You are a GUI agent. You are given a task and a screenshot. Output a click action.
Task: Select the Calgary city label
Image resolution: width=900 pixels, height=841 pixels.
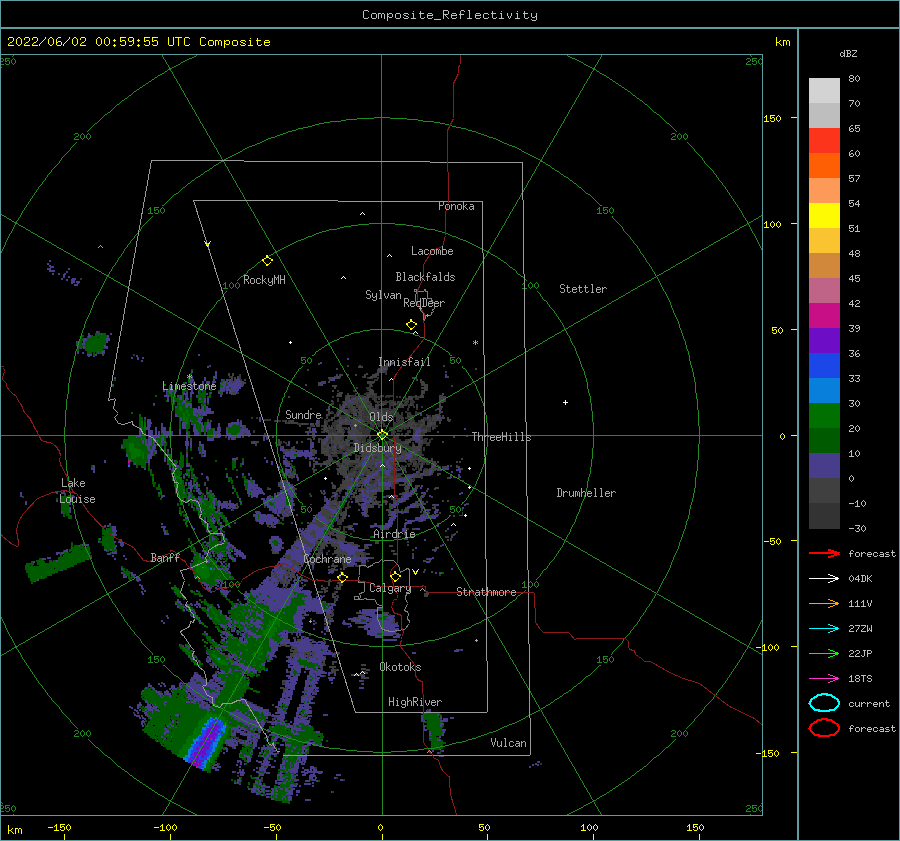390,588
